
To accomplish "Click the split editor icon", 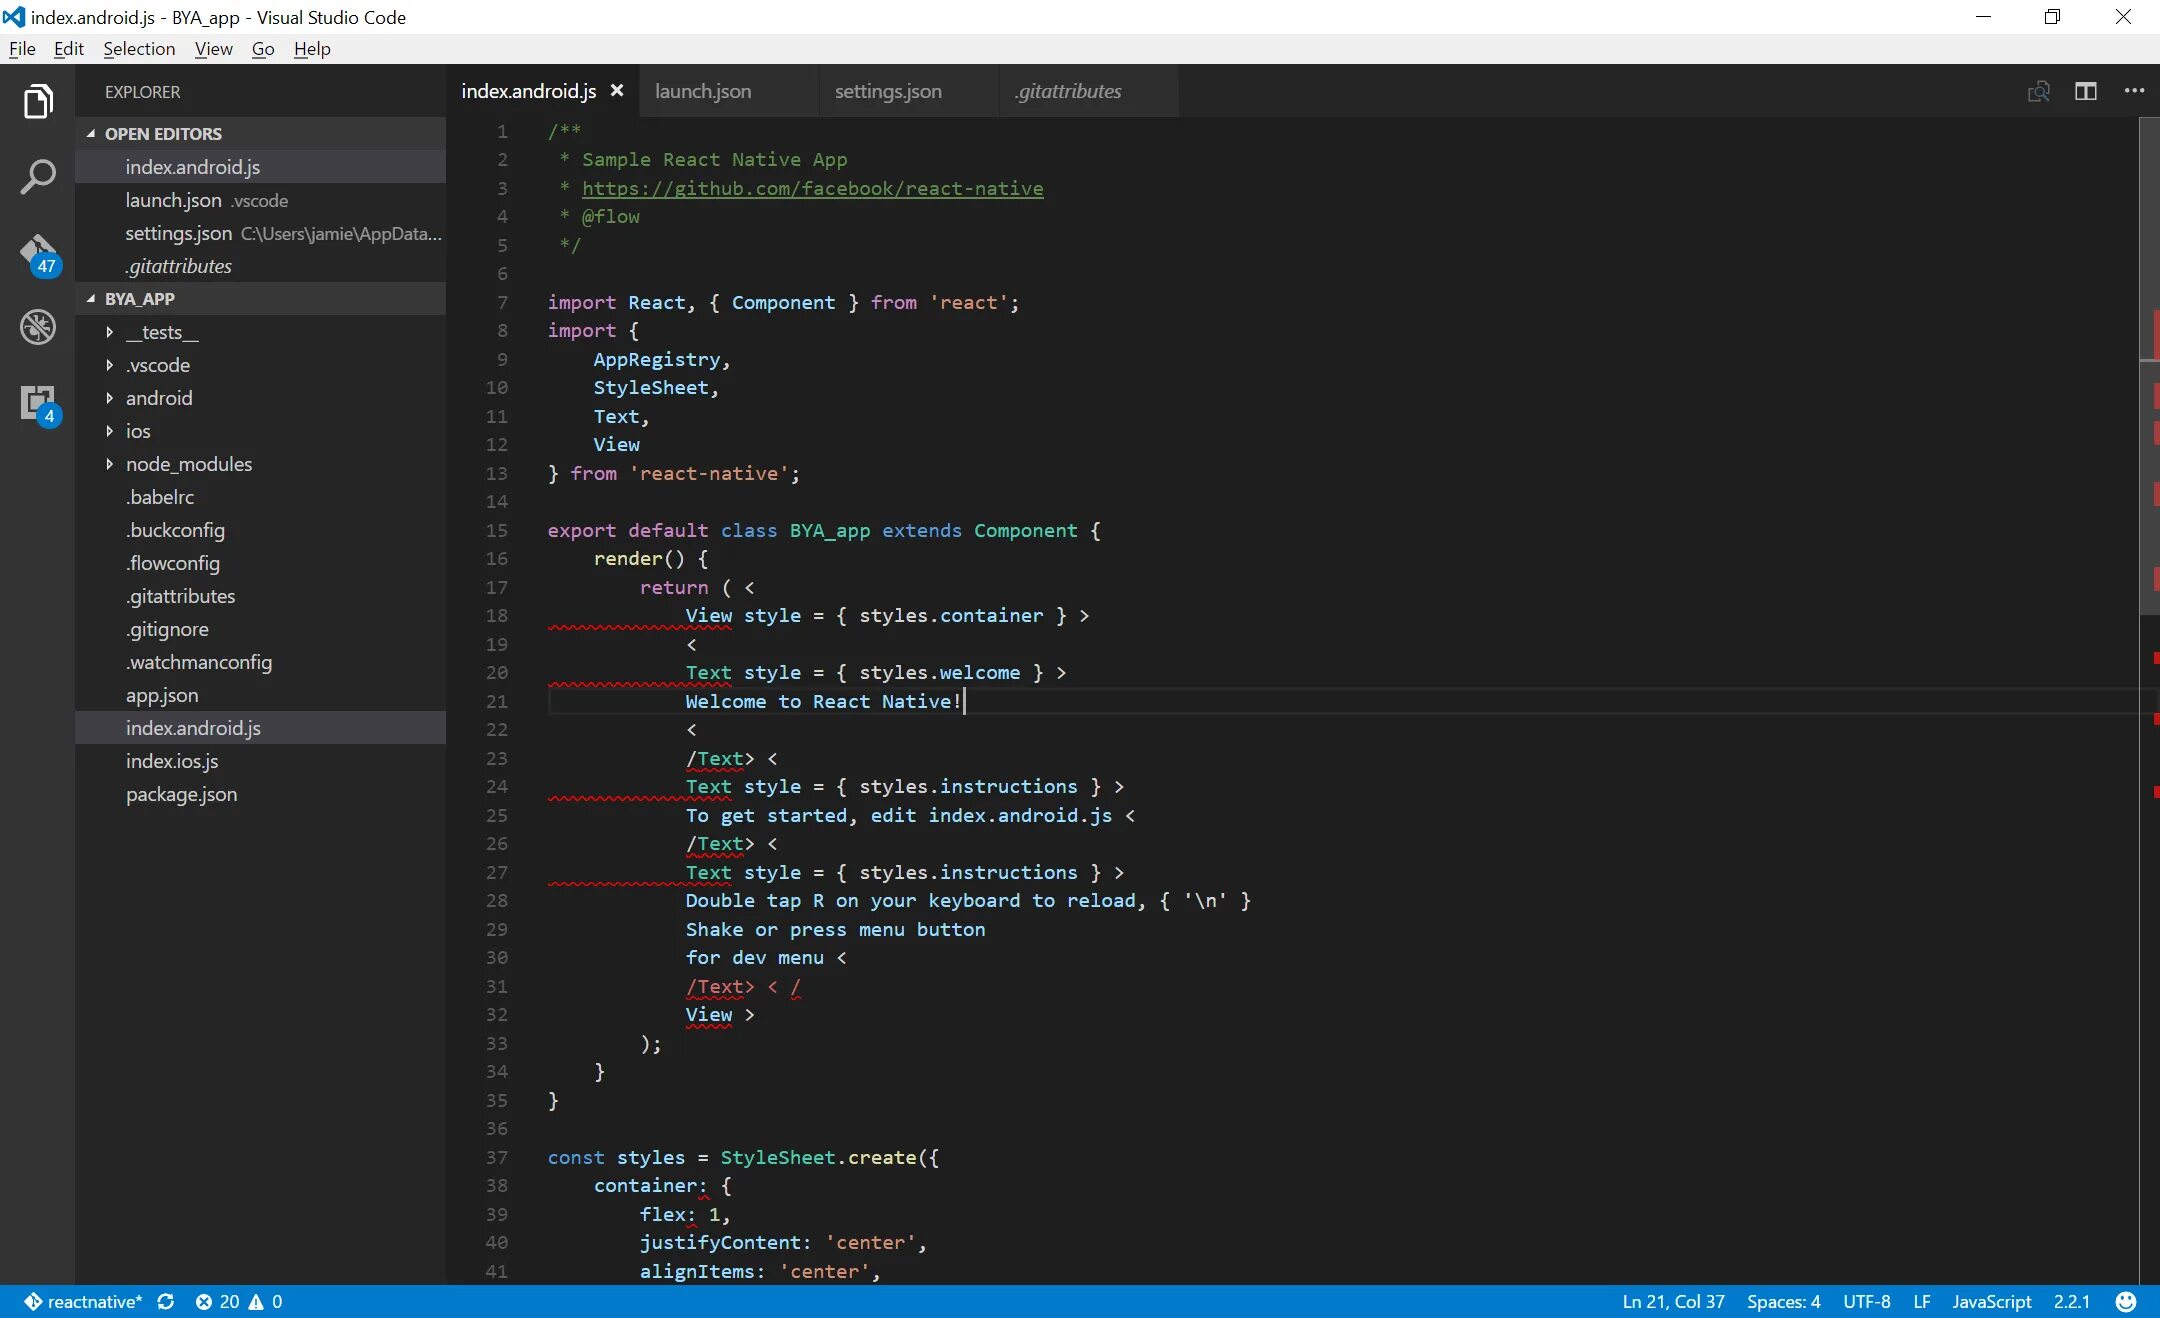I will [x=2085, y=91].
